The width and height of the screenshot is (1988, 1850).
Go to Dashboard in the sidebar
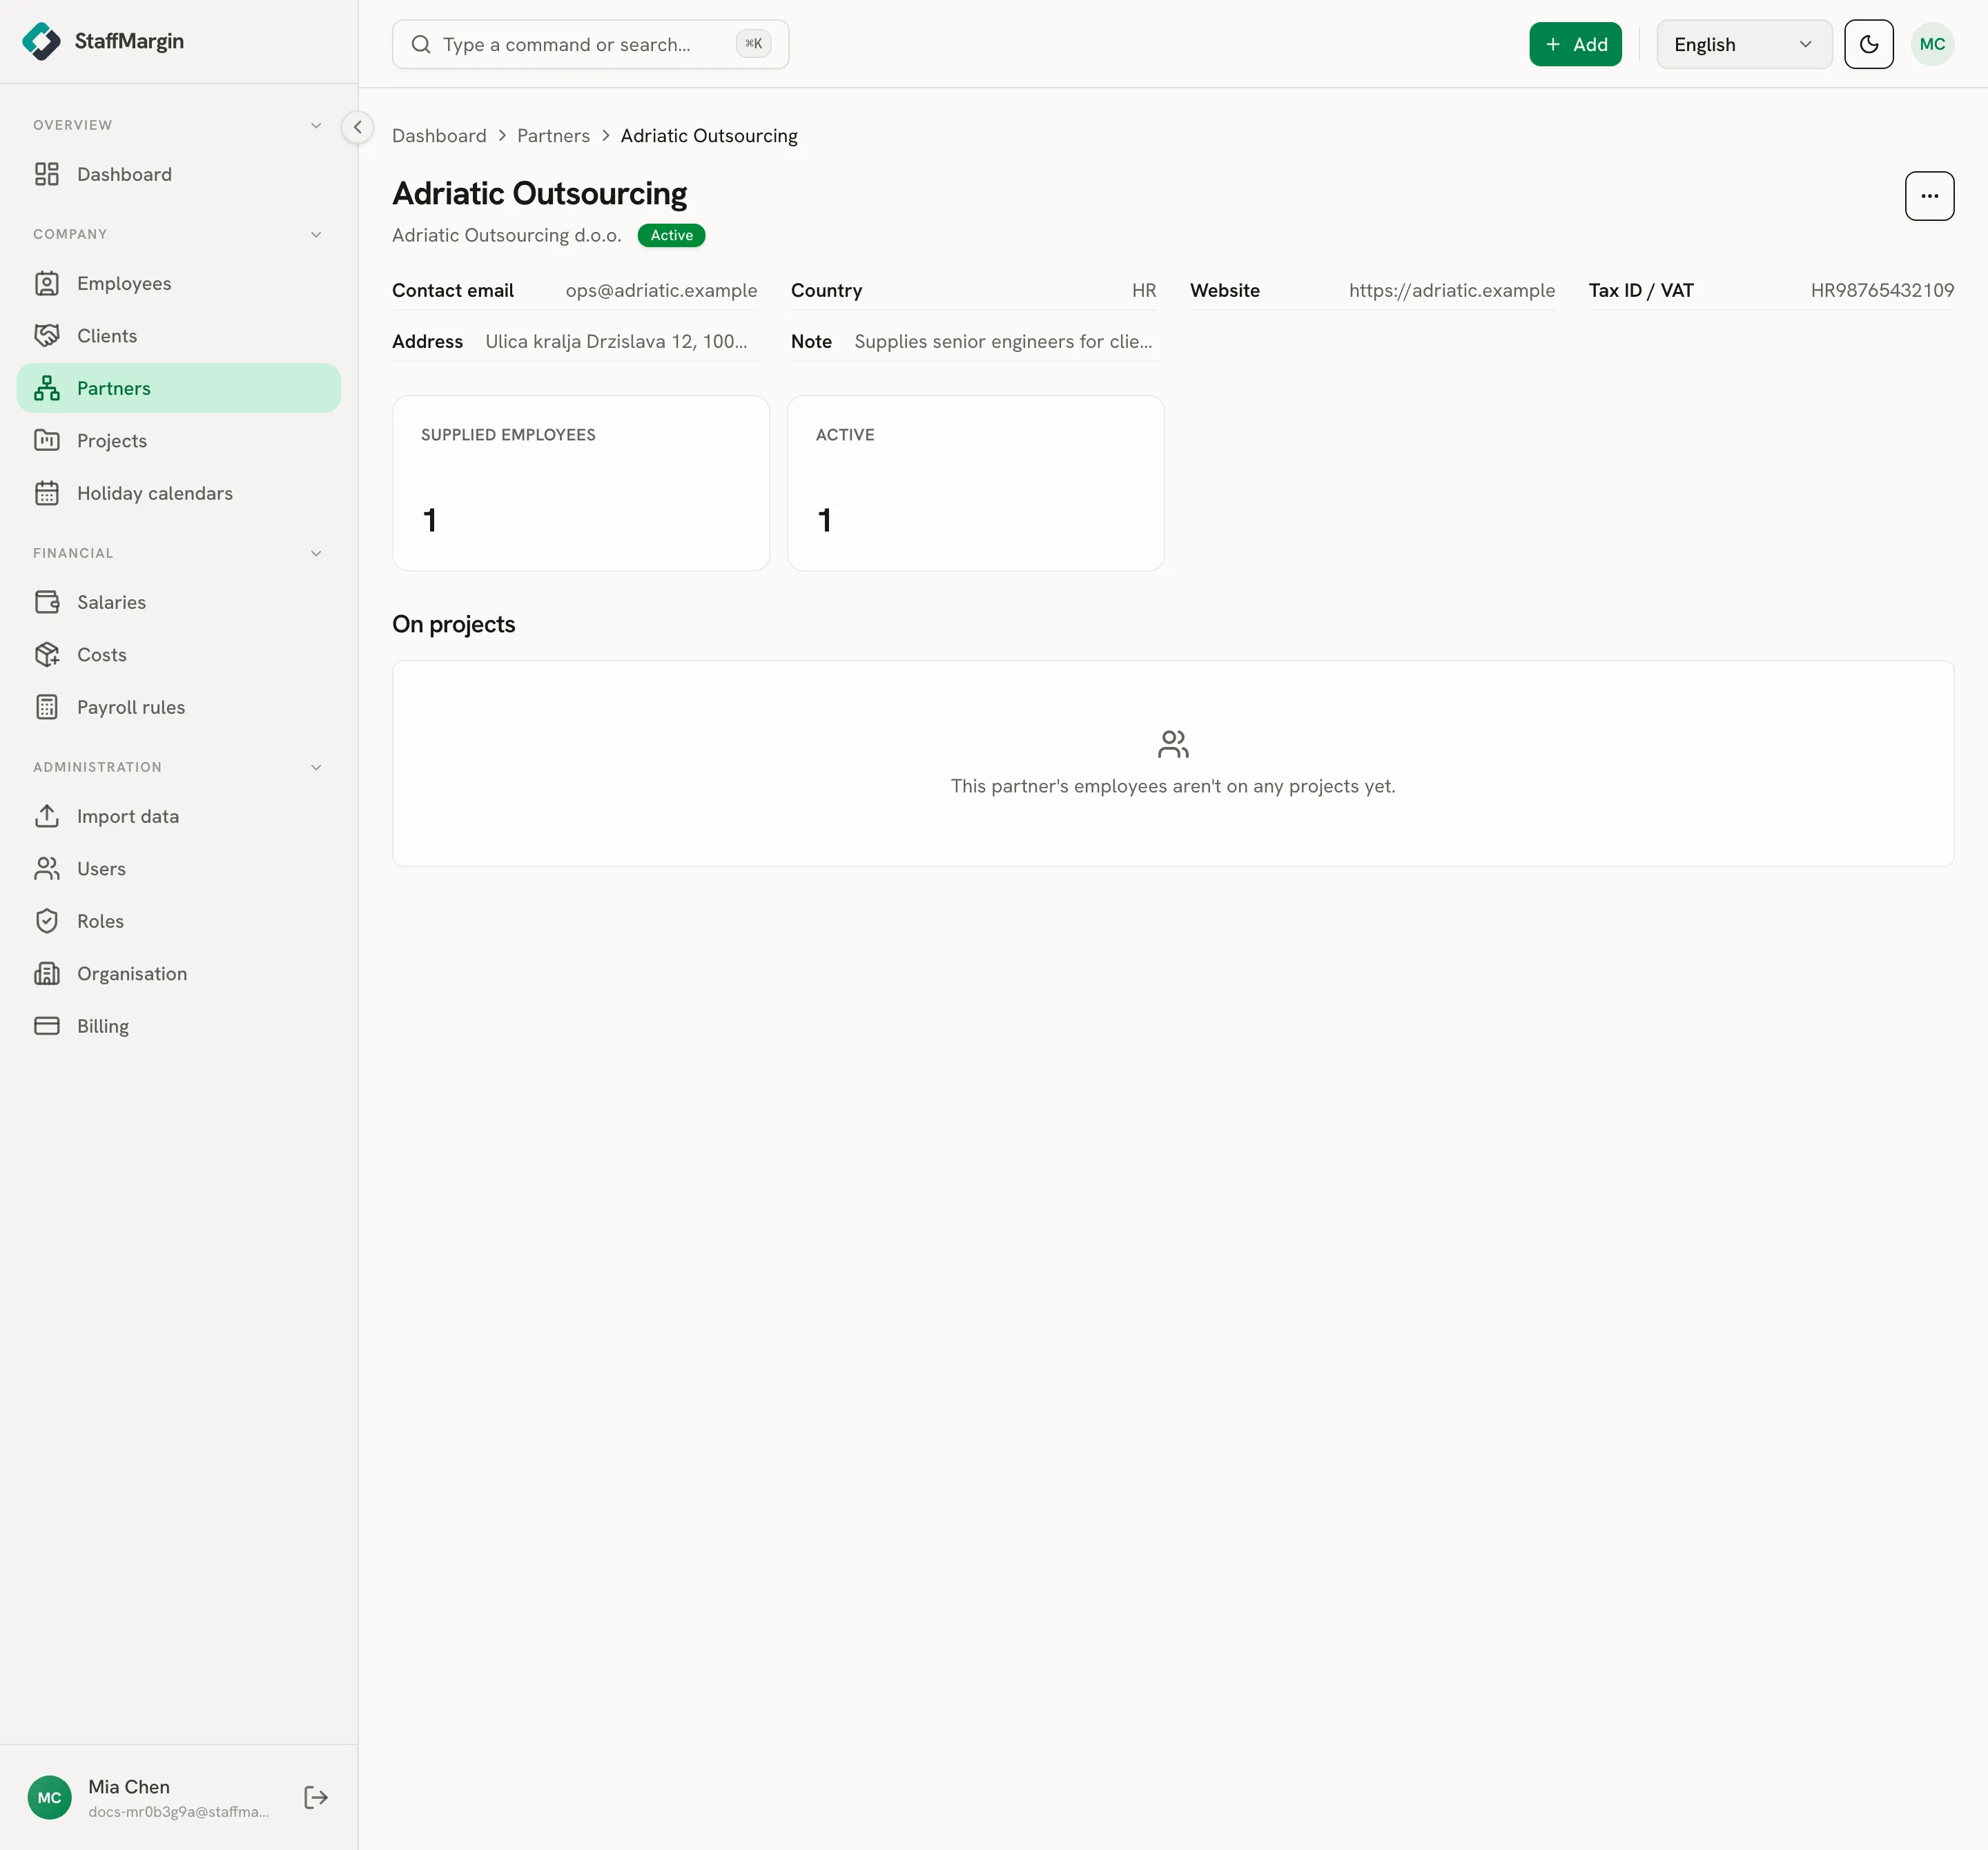(x=179, y=174)
